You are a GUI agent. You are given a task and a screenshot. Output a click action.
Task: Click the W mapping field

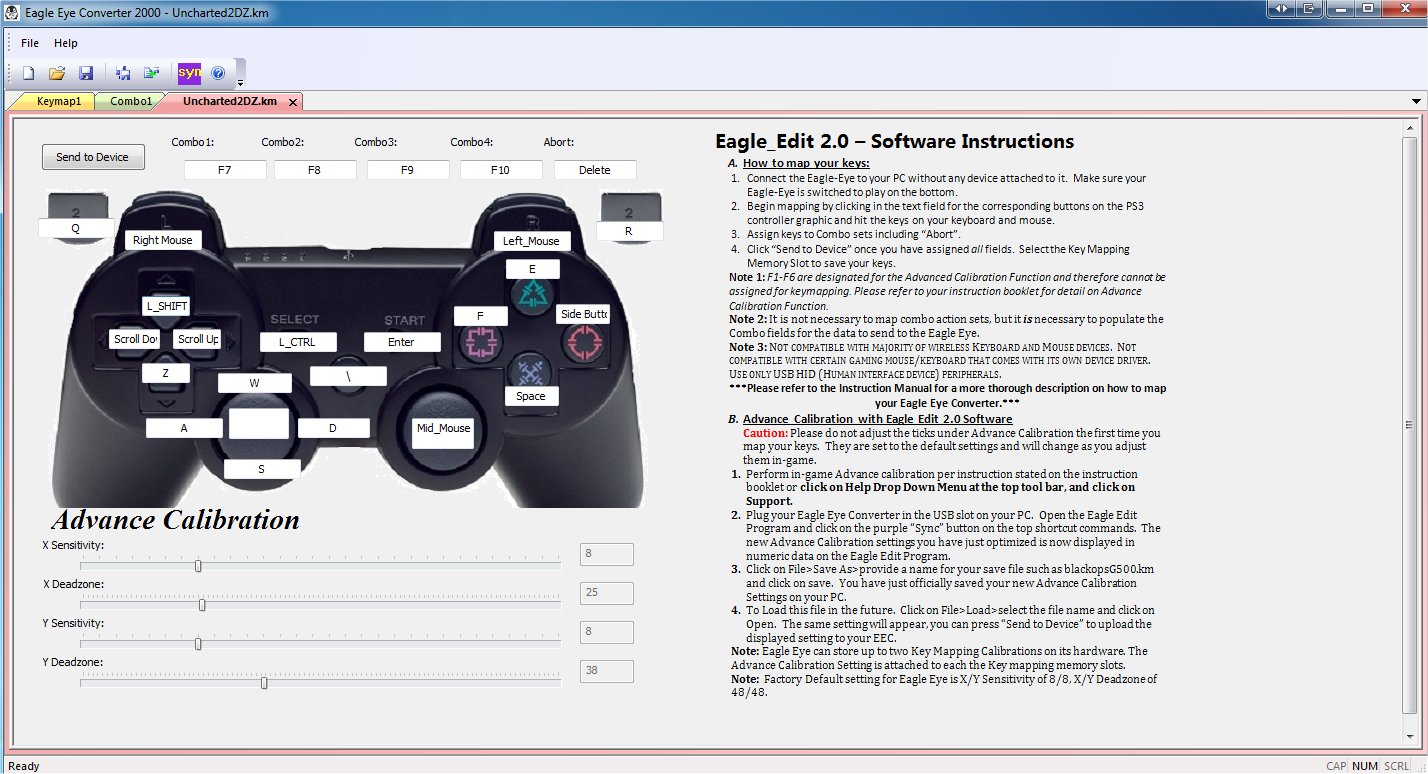[x=255, y=383]
